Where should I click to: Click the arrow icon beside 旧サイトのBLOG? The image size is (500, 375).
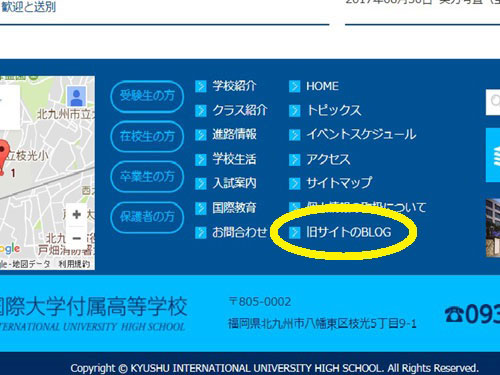(295, 232)
